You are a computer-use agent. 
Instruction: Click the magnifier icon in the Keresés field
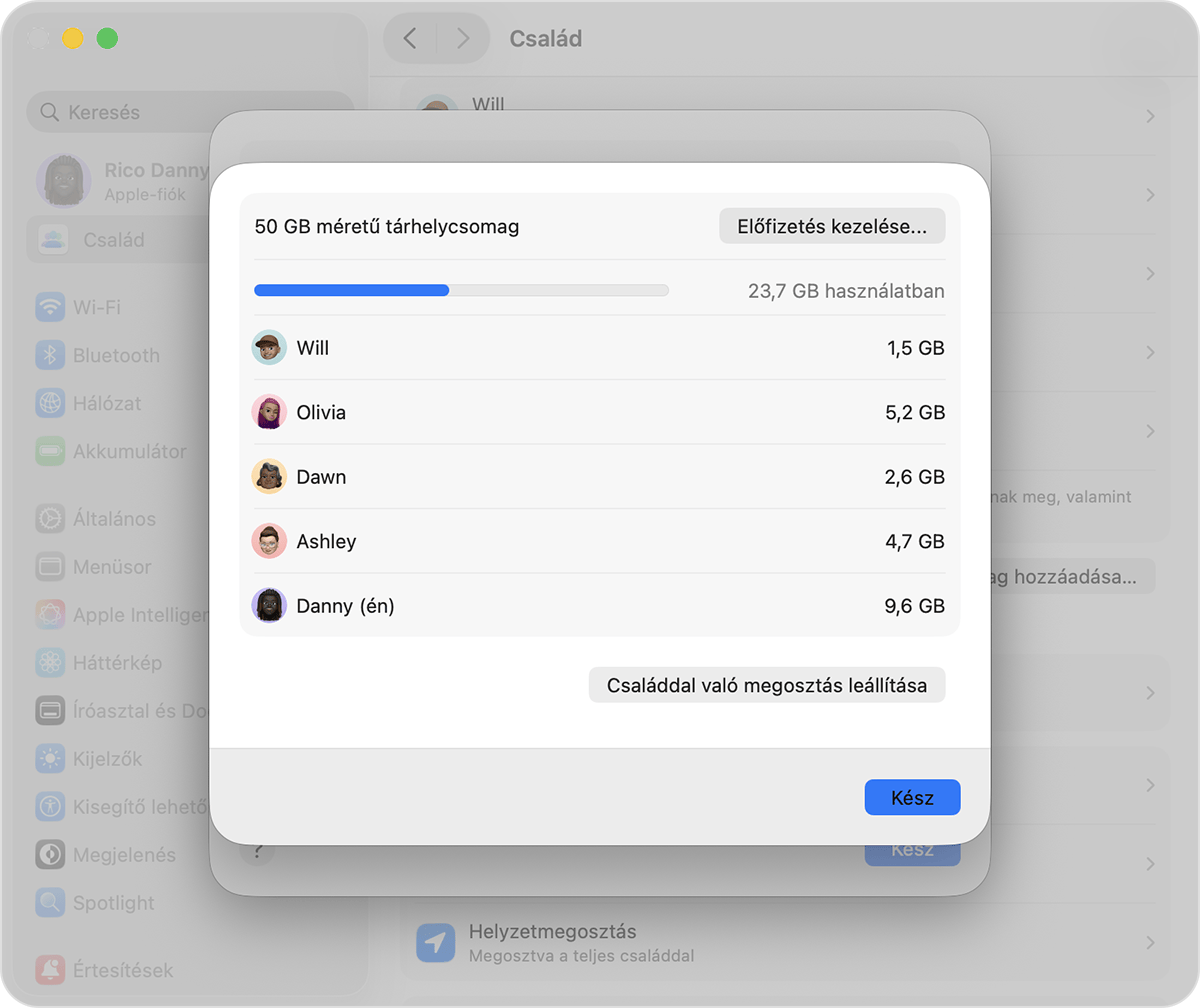[x=49, y=112]
